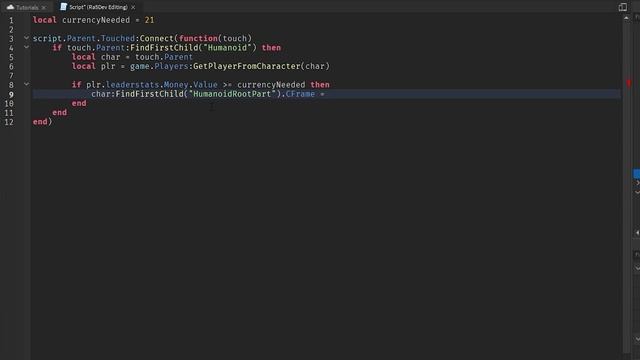Image resolution: width=640 pixels, height=360 pixels.
Task: Click the cloud icon on Tutorials tab
Action: tap(10, 7)
